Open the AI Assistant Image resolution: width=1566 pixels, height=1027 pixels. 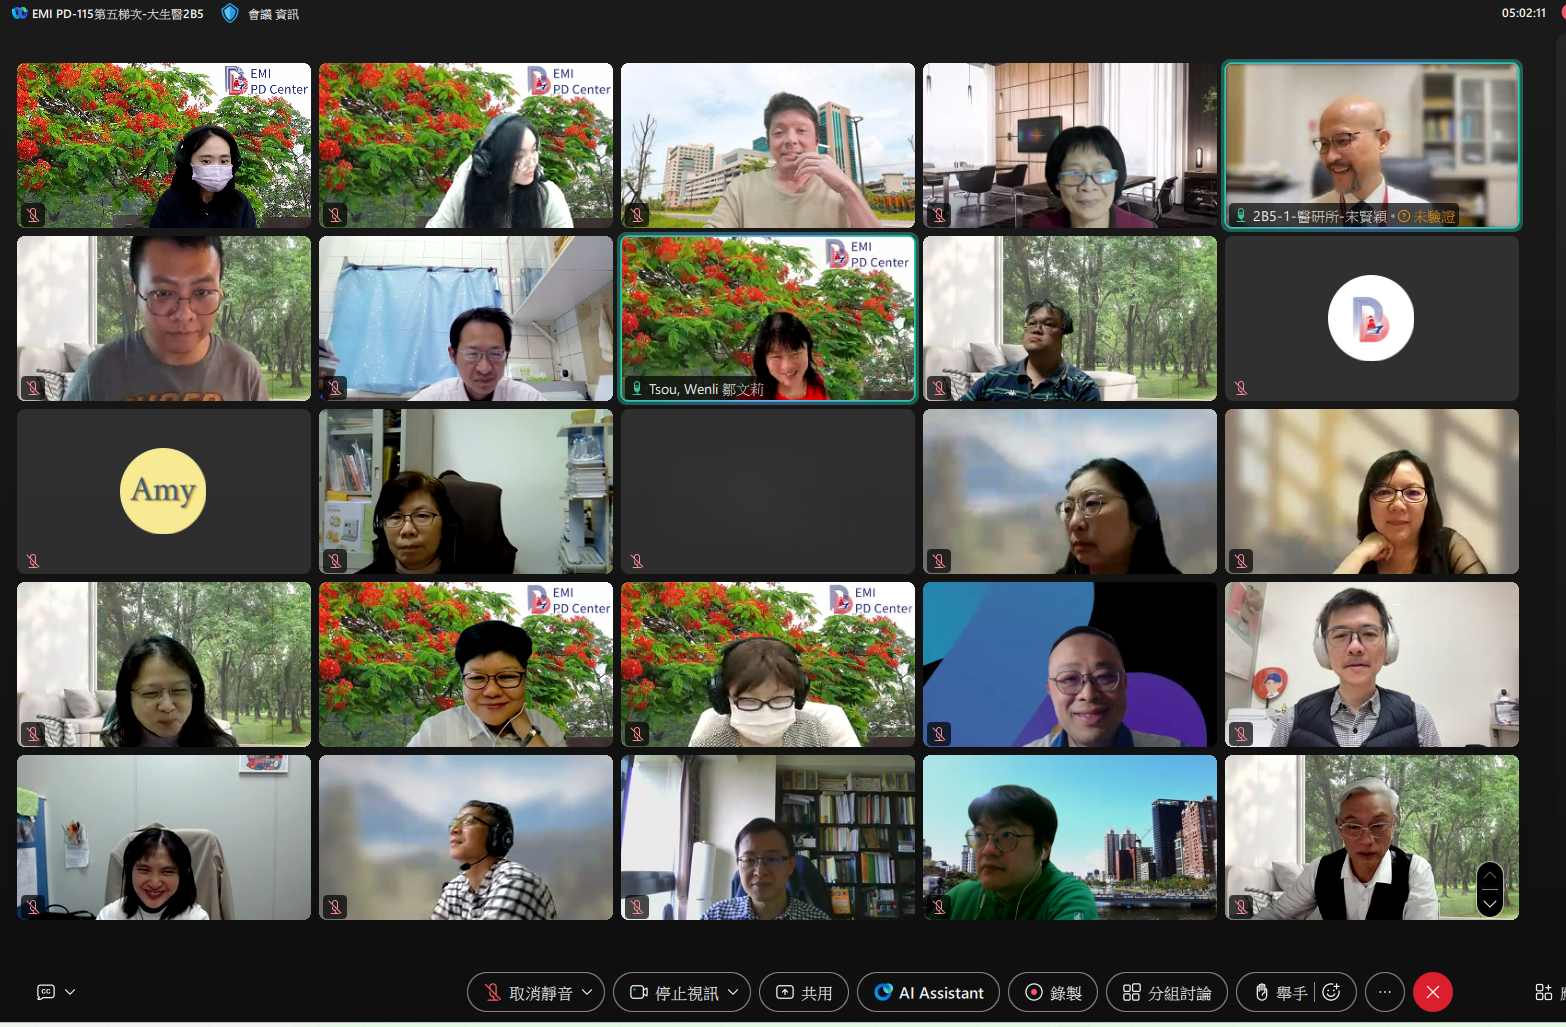tap(928, 993)
